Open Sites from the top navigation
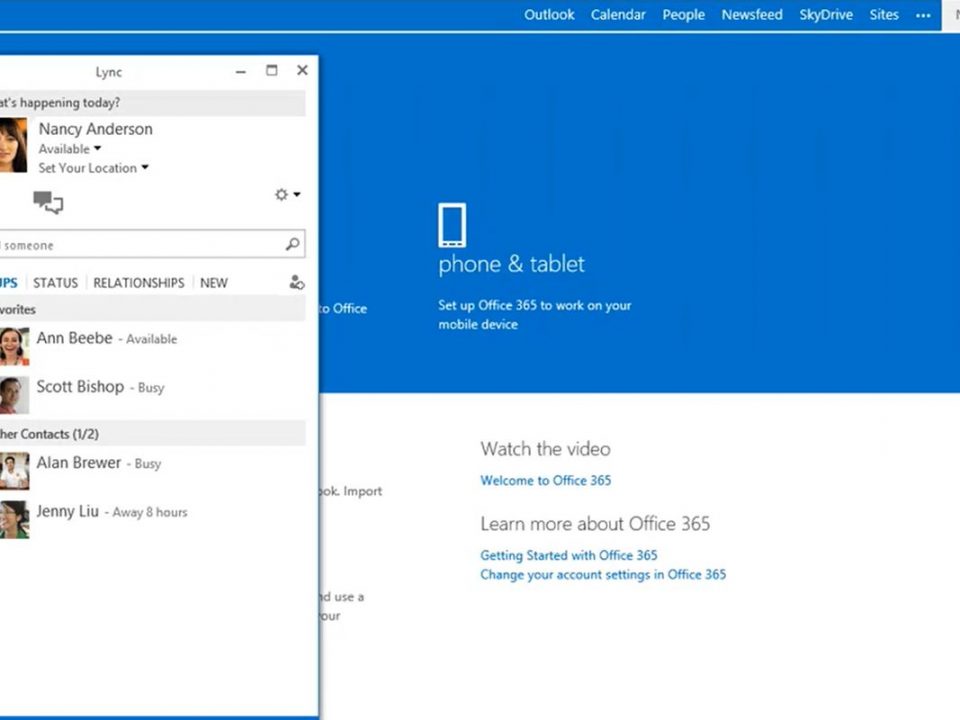The image size is (960, 720). [884, 15]
